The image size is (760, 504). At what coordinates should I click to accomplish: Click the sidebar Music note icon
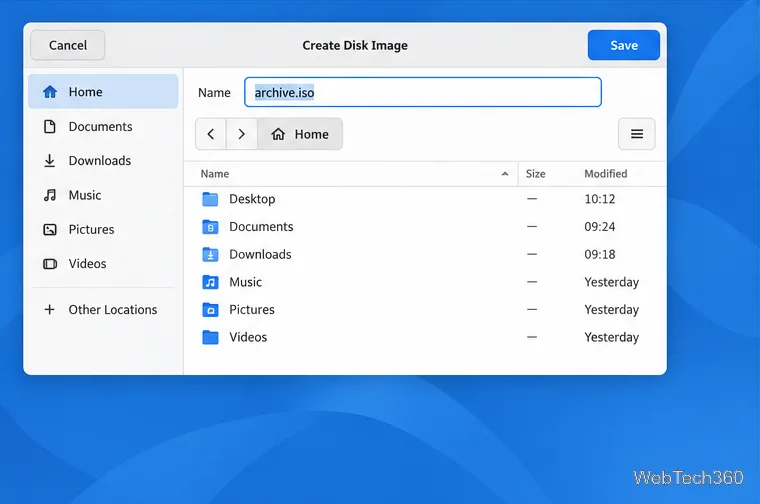pos(50,195)
